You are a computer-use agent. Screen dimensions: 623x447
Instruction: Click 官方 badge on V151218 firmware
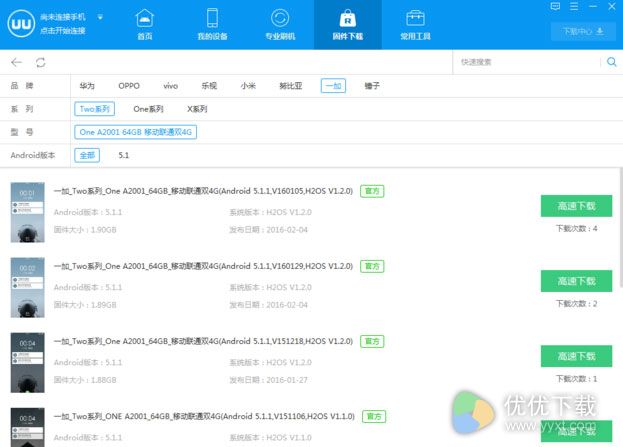[x=372, y=341]
